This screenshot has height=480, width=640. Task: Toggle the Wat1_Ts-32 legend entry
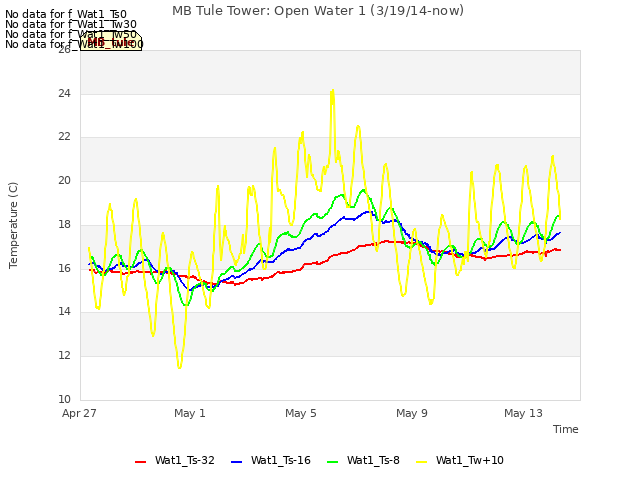pos(175,460)
